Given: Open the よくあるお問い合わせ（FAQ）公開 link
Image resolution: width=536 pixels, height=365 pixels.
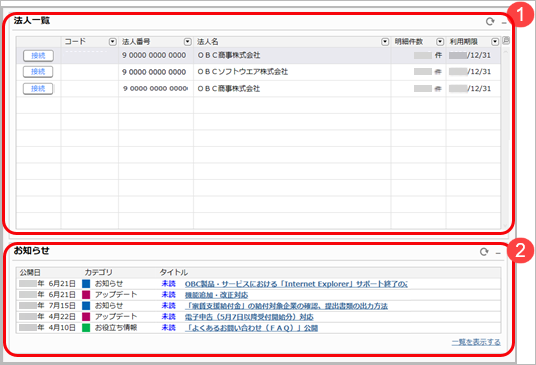Looking at the screenshot, I should click(x=251, y=328).
